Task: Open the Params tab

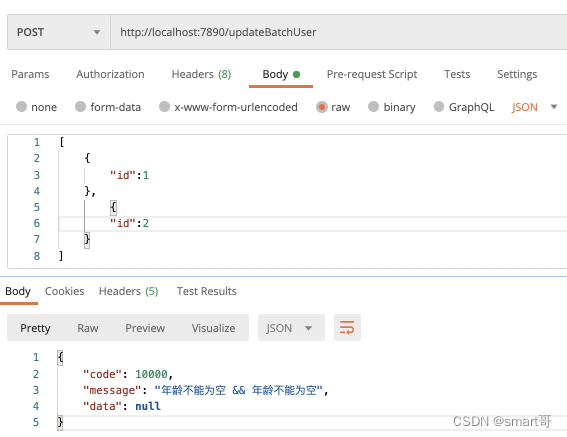Action: coord(30,74)
